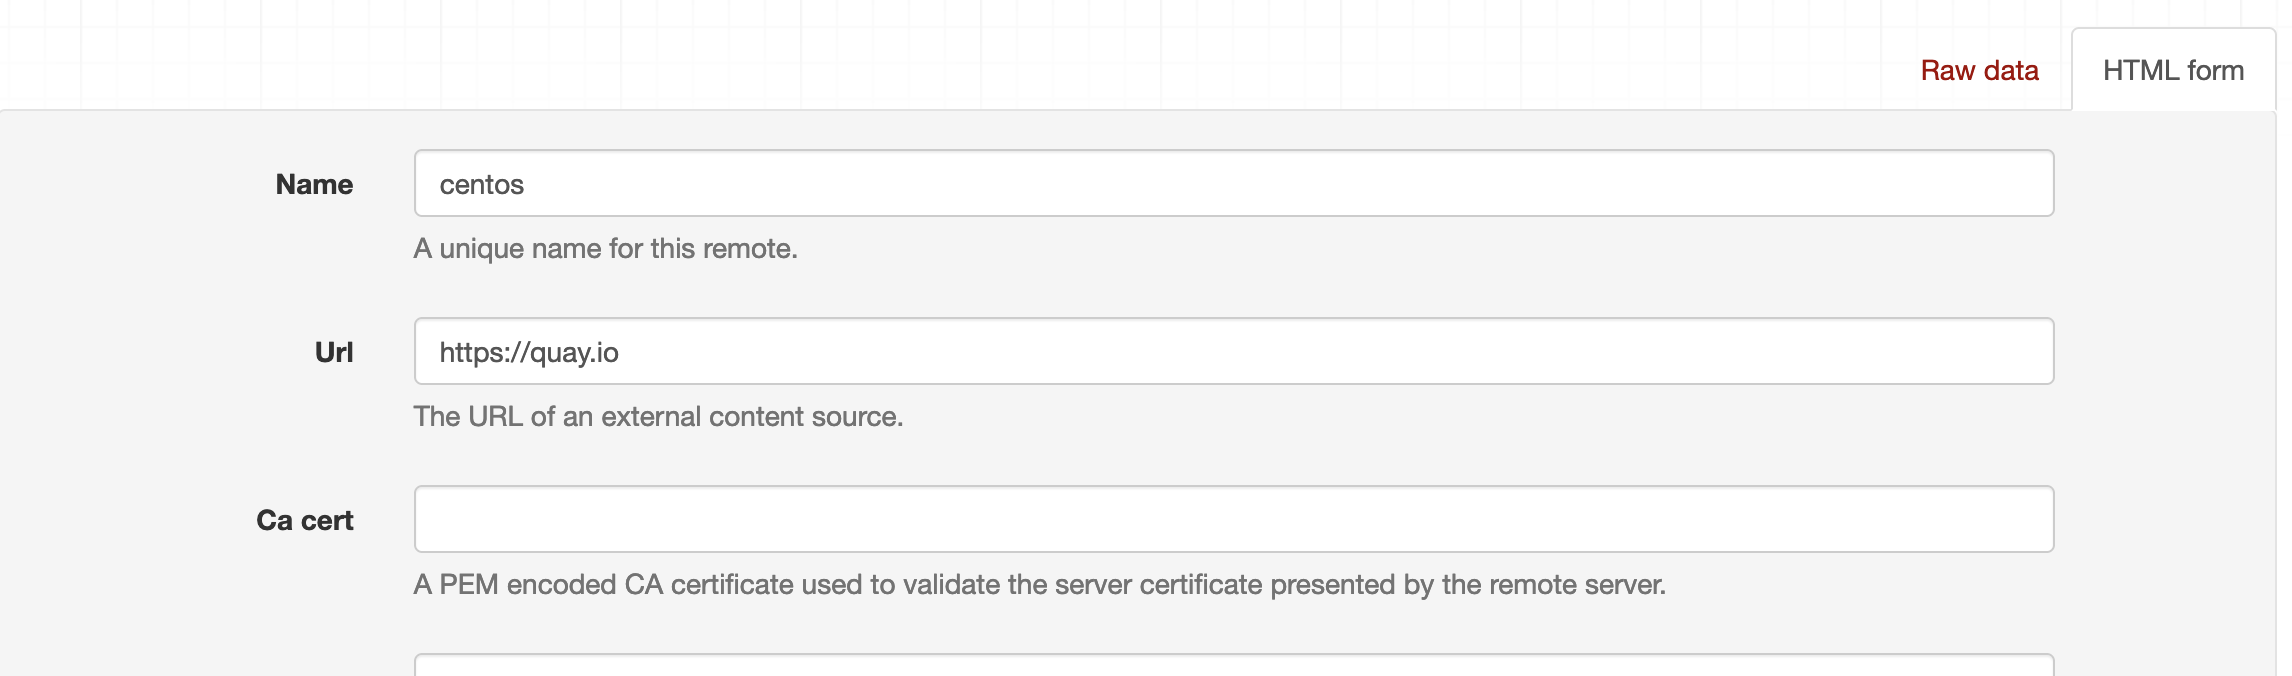Image resolution: width=2292 pixels, height=676 pixels.
Task: Click the help text under Name field
Action: pos(606,249)
